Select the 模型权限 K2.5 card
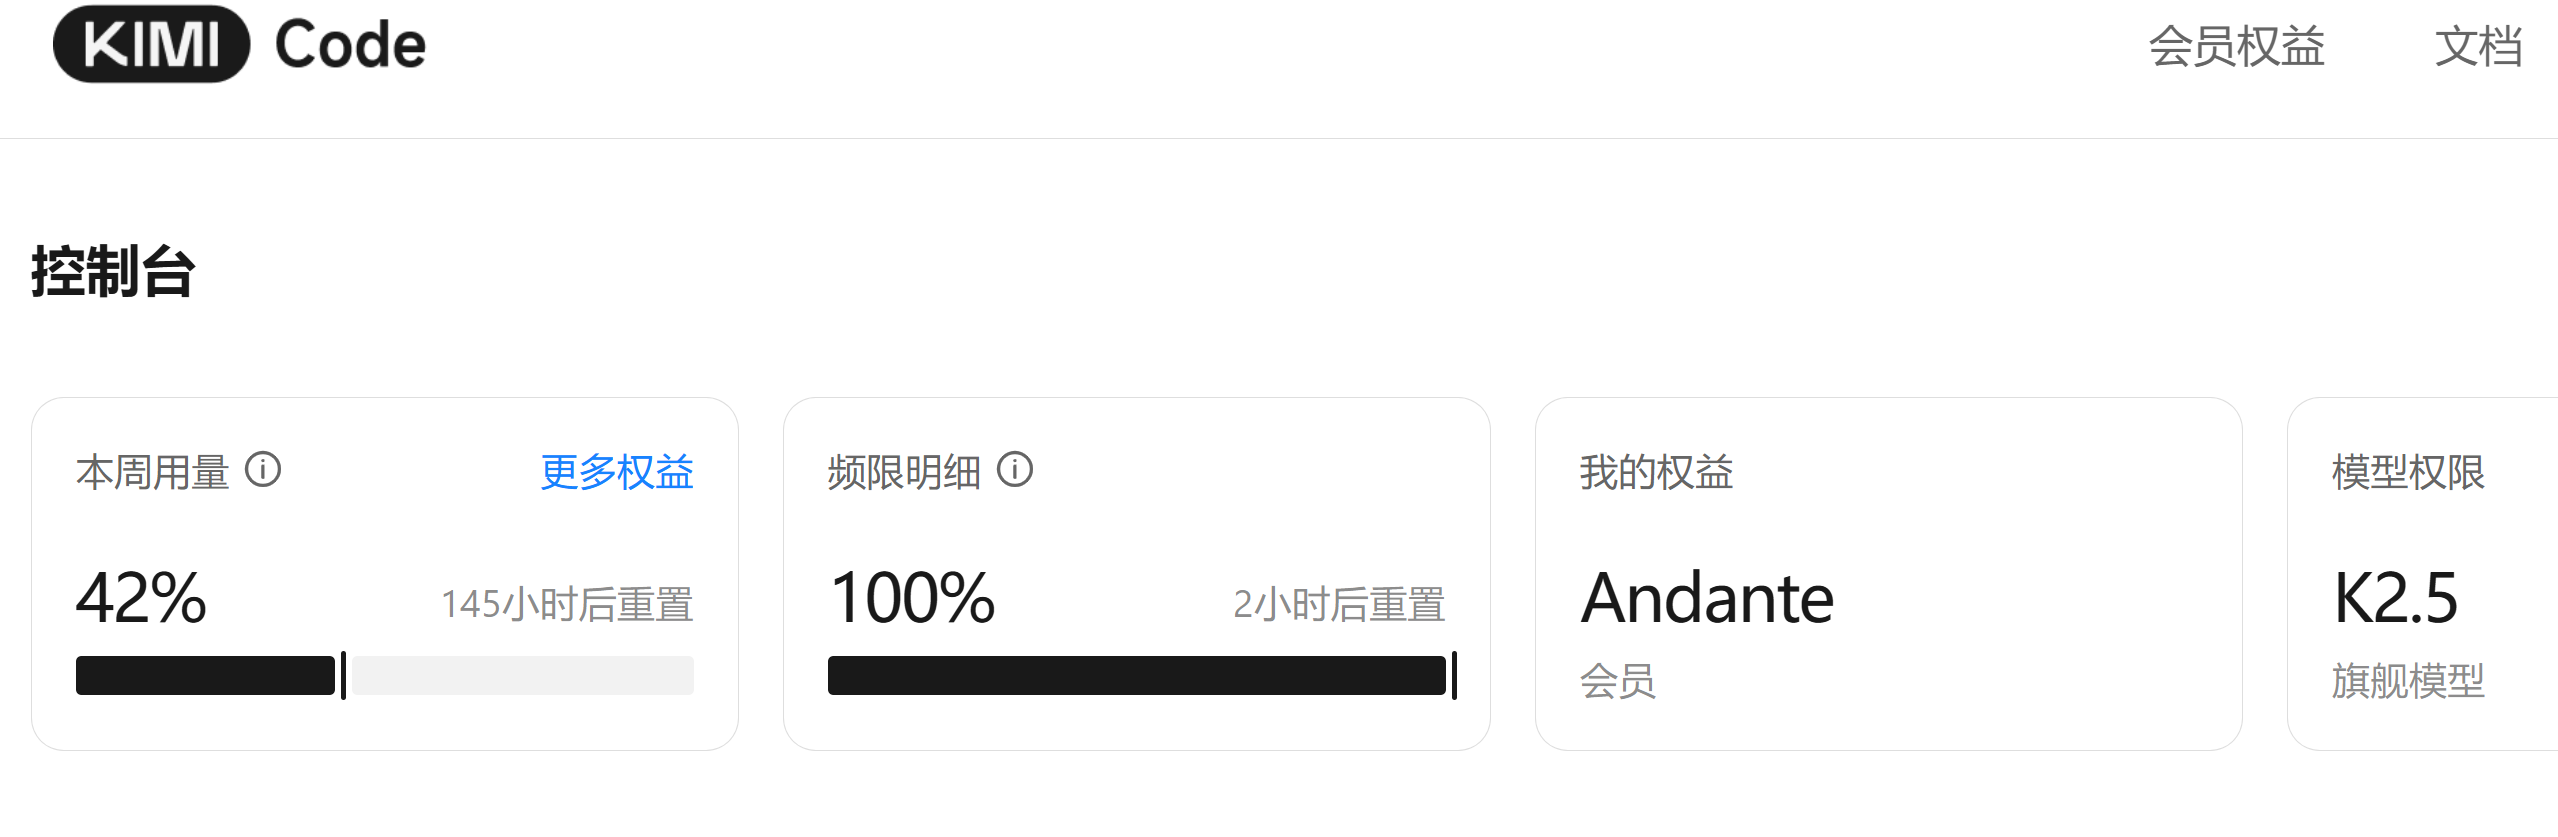Screen dimensions: 2558x837 coord(2423,574)
